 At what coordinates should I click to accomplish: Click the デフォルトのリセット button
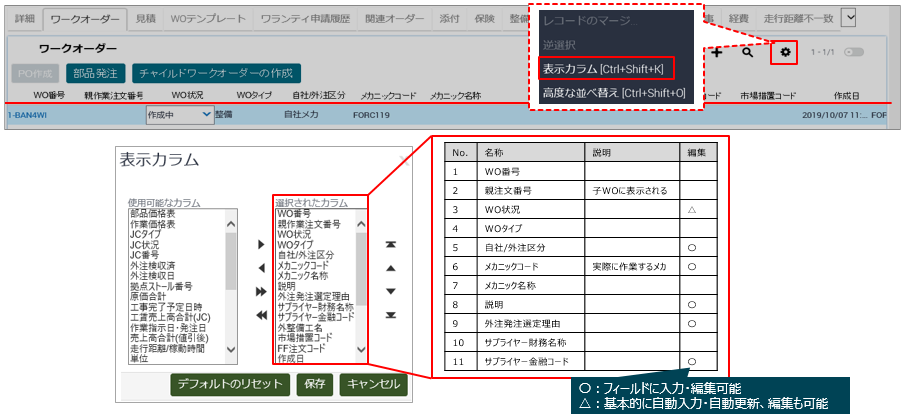230,384
